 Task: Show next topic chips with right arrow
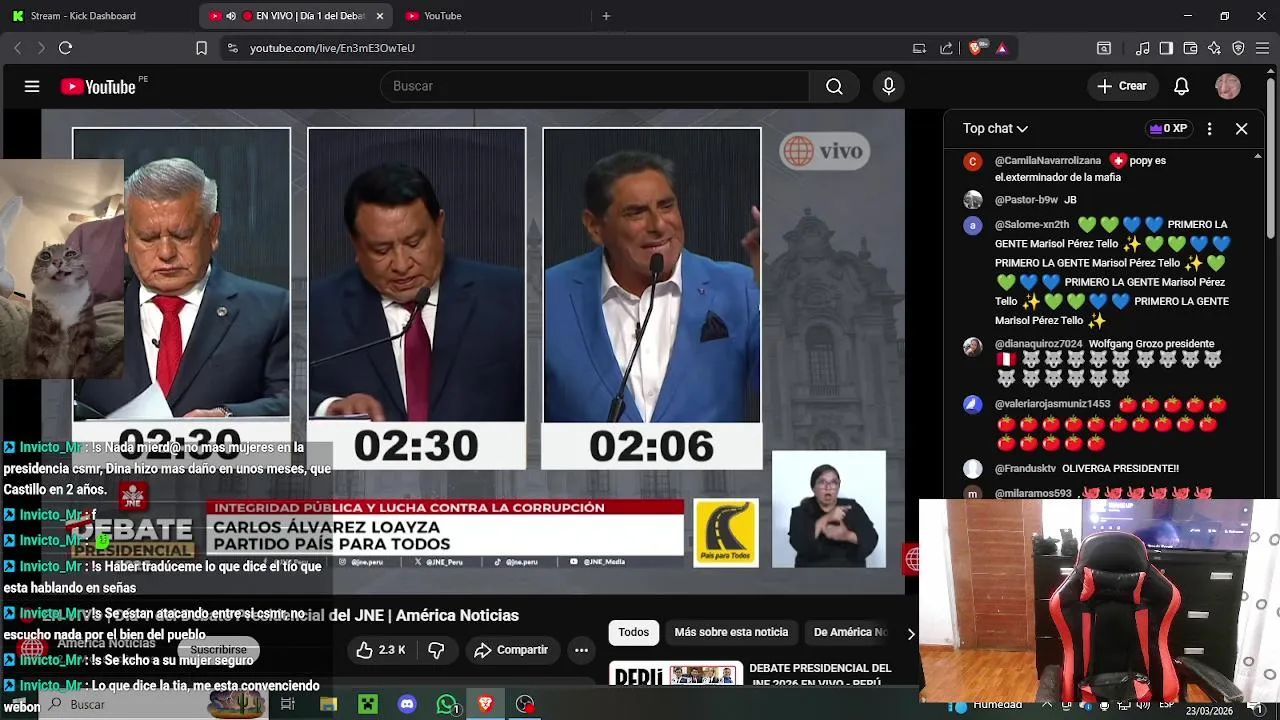[910, 633]
